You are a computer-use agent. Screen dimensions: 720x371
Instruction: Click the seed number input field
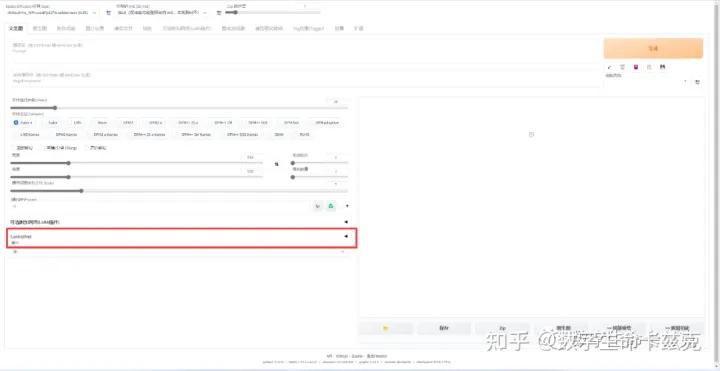coord(160,207)
